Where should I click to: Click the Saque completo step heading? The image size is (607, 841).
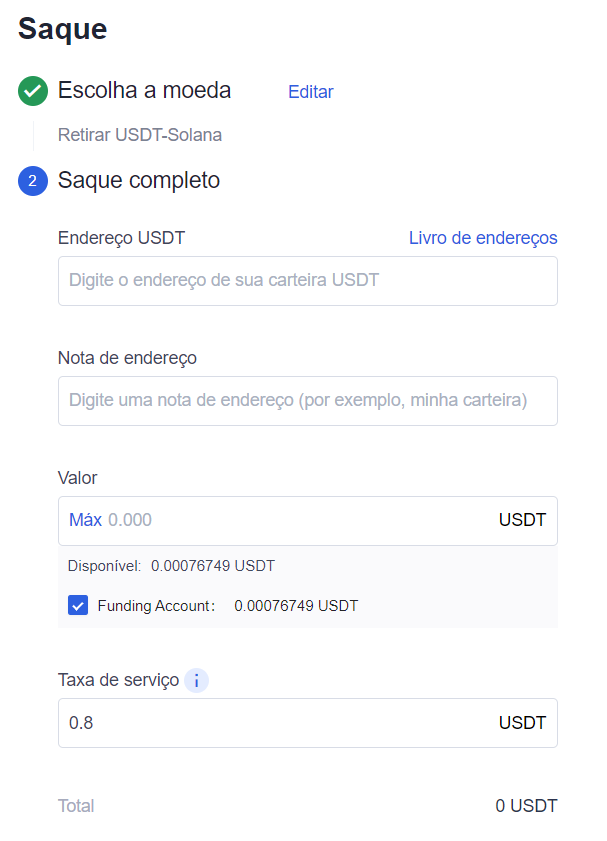click(x=139, y=181)
